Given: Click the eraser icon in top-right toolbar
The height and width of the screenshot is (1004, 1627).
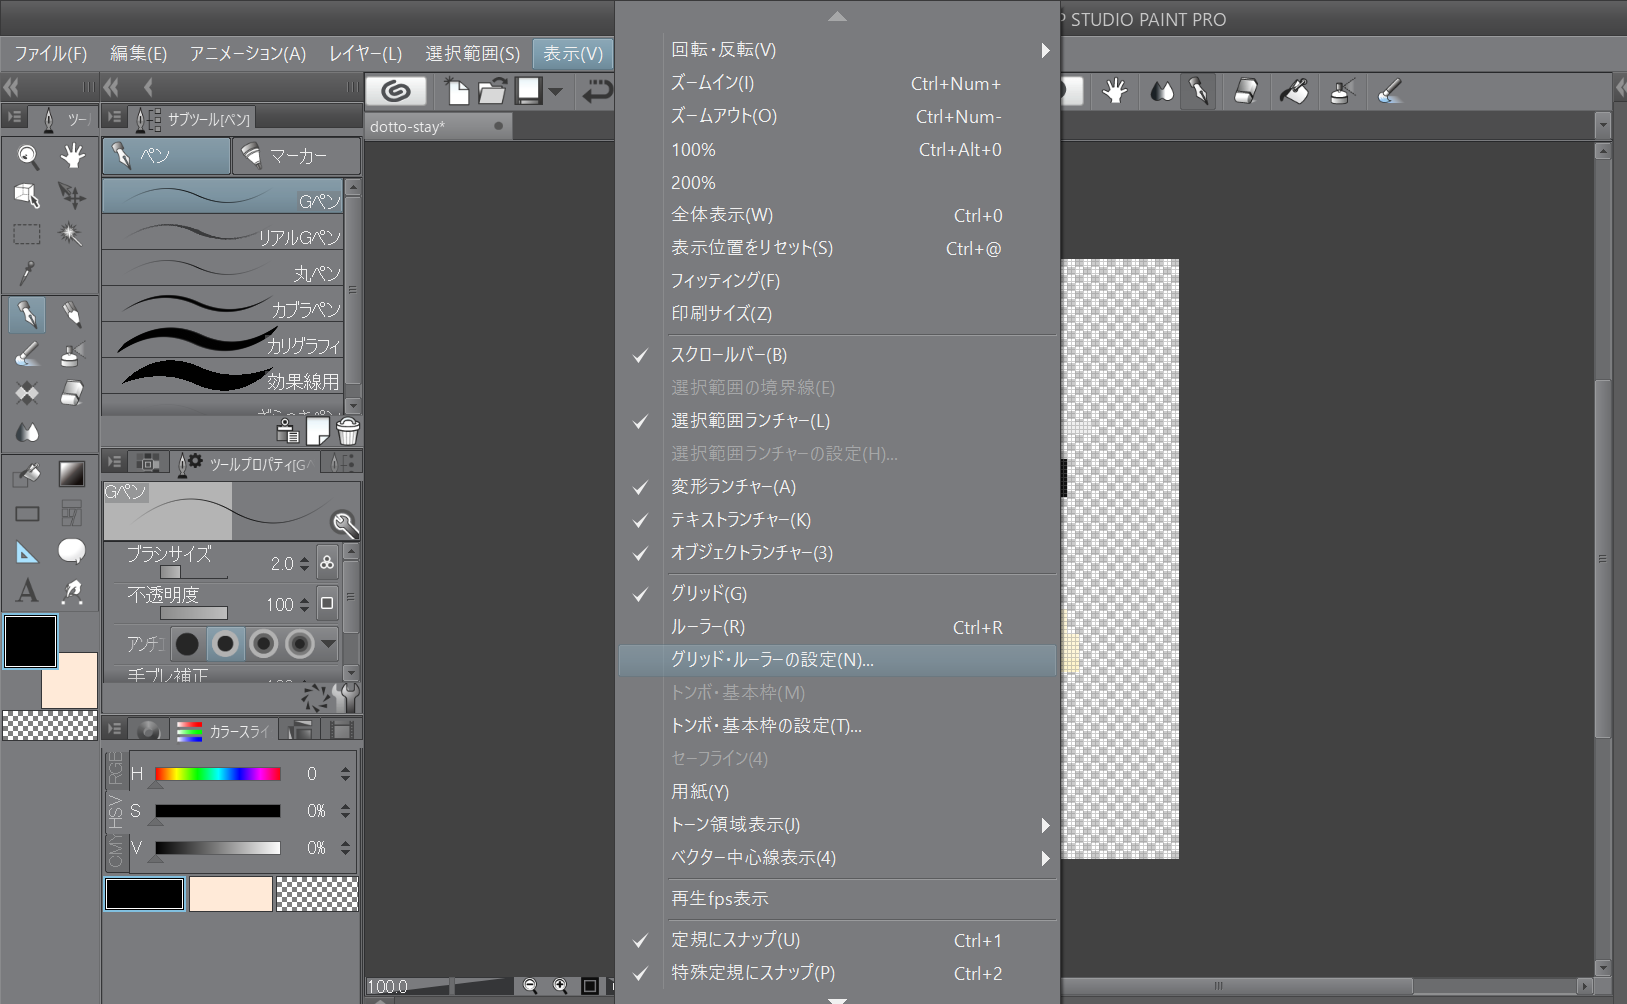Looking at the screenshot, I should point(1246,92).
